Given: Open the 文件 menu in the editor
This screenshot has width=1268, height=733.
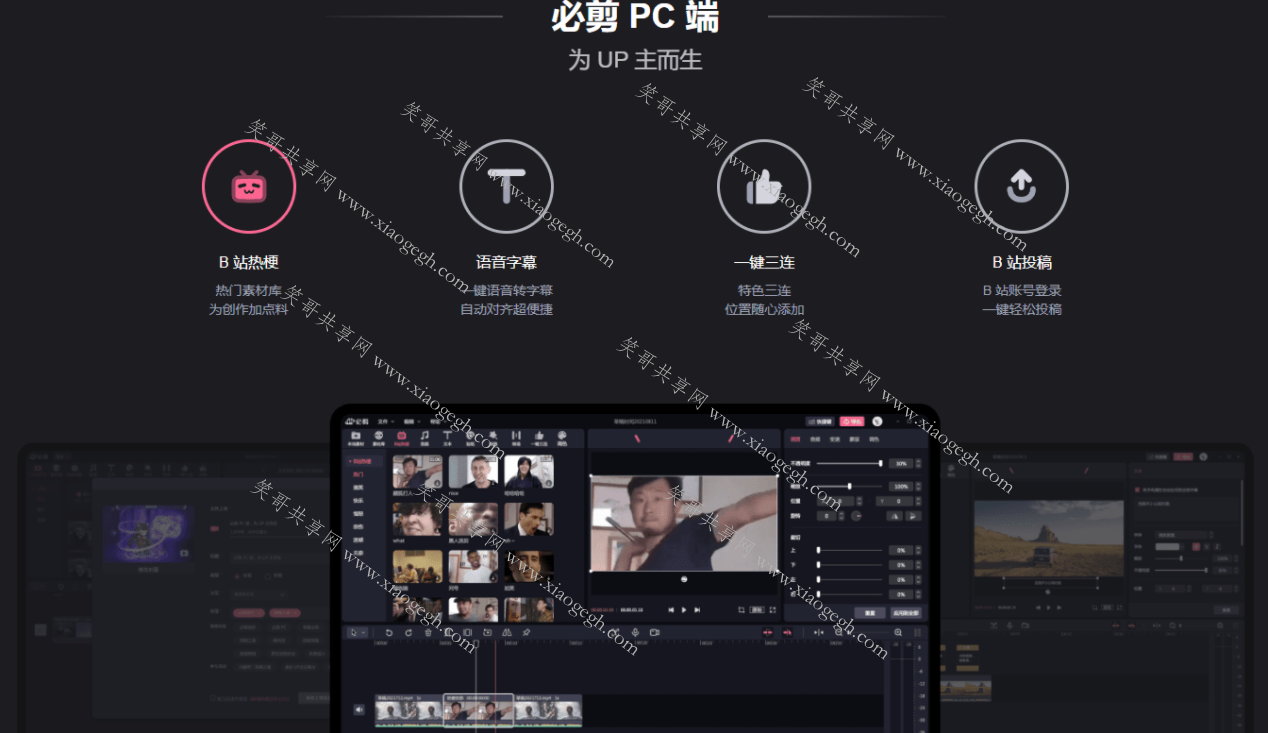Looking at the screenshot, I should (384, 422).
